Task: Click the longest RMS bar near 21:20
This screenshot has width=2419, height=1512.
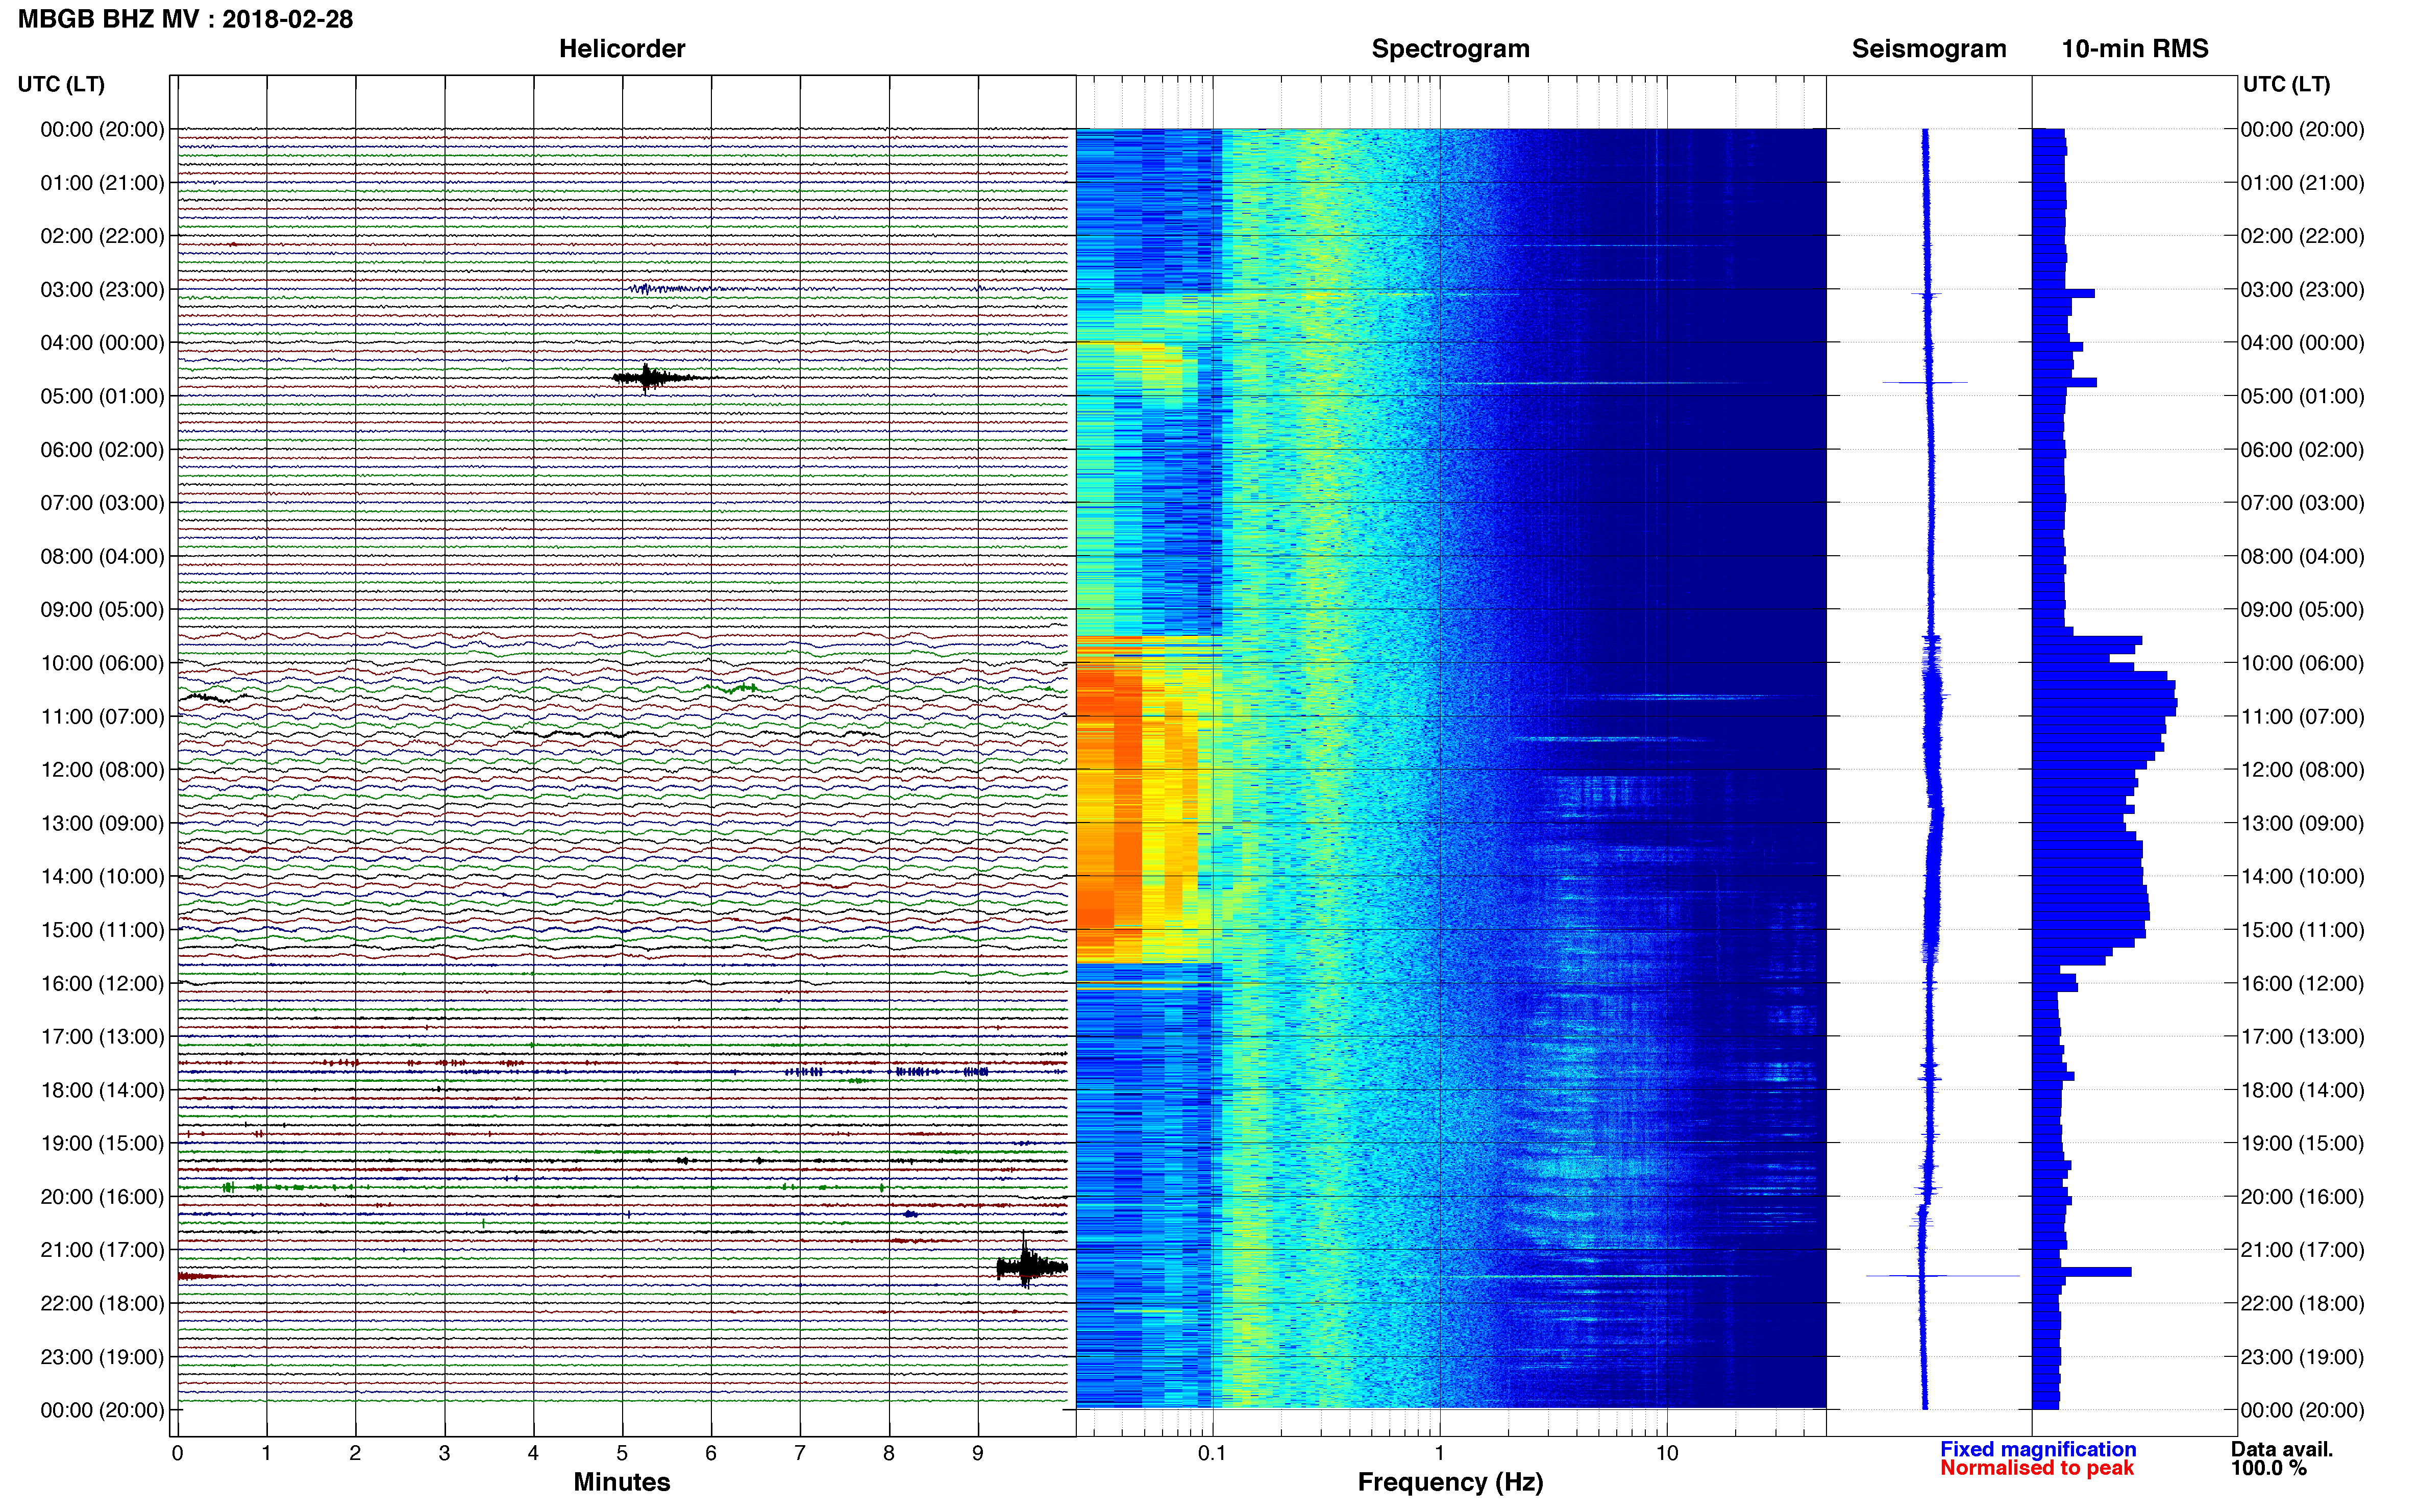Action: click(2081, 1272)
